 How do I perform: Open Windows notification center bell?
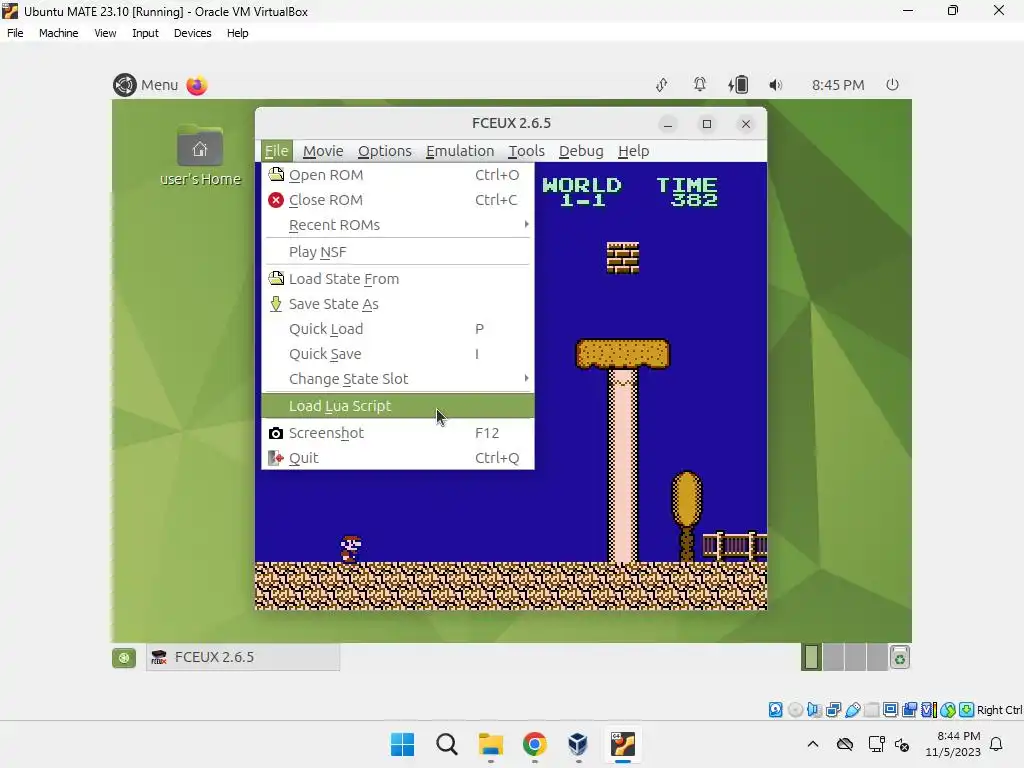[x=996, y=744]
